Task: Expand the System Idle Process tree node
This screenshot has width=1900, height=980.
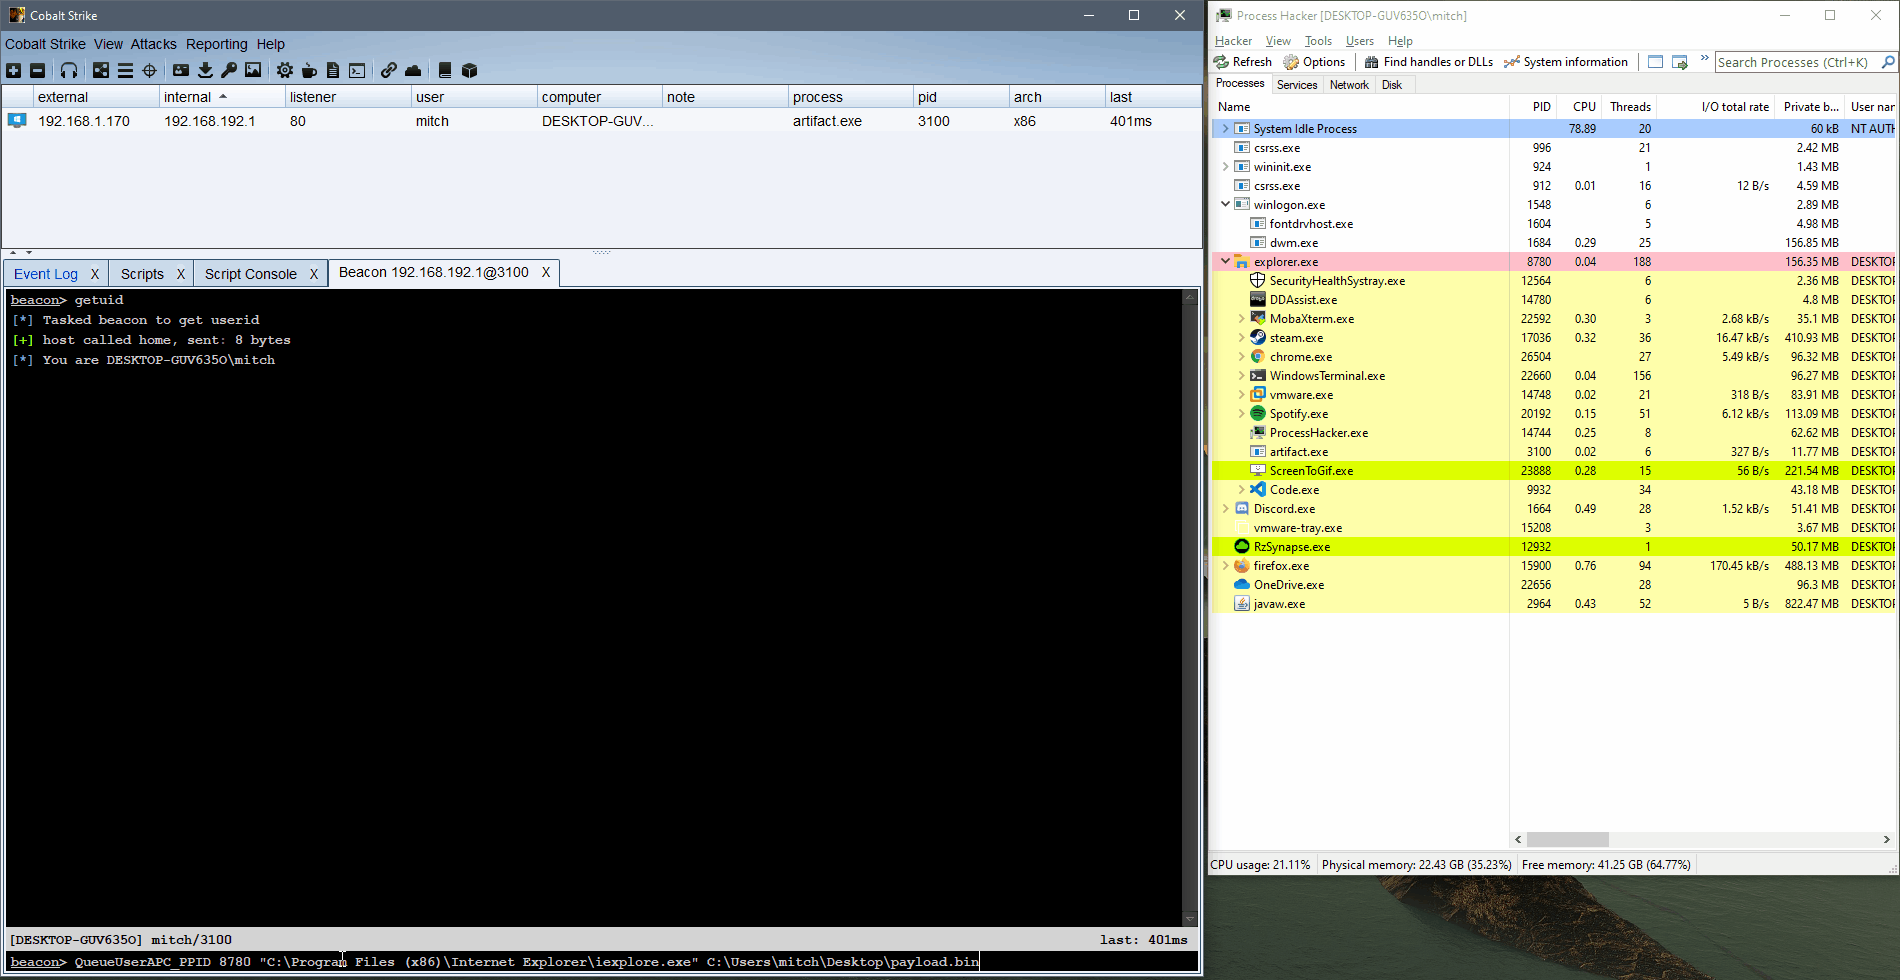Action: (x=1225, y=129)
